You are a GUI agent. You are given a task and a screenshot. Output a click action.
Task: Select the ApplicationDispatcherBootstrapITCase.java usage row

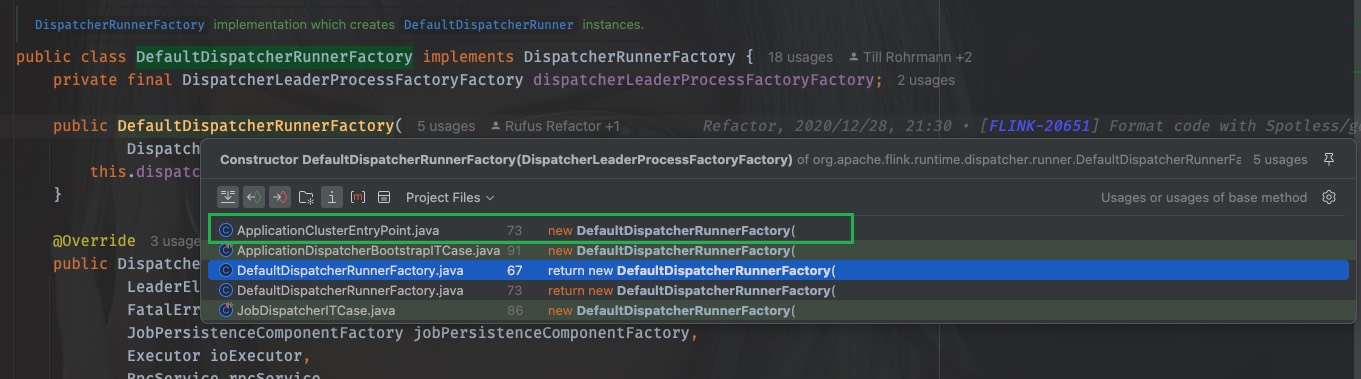[x=778, y=250]
